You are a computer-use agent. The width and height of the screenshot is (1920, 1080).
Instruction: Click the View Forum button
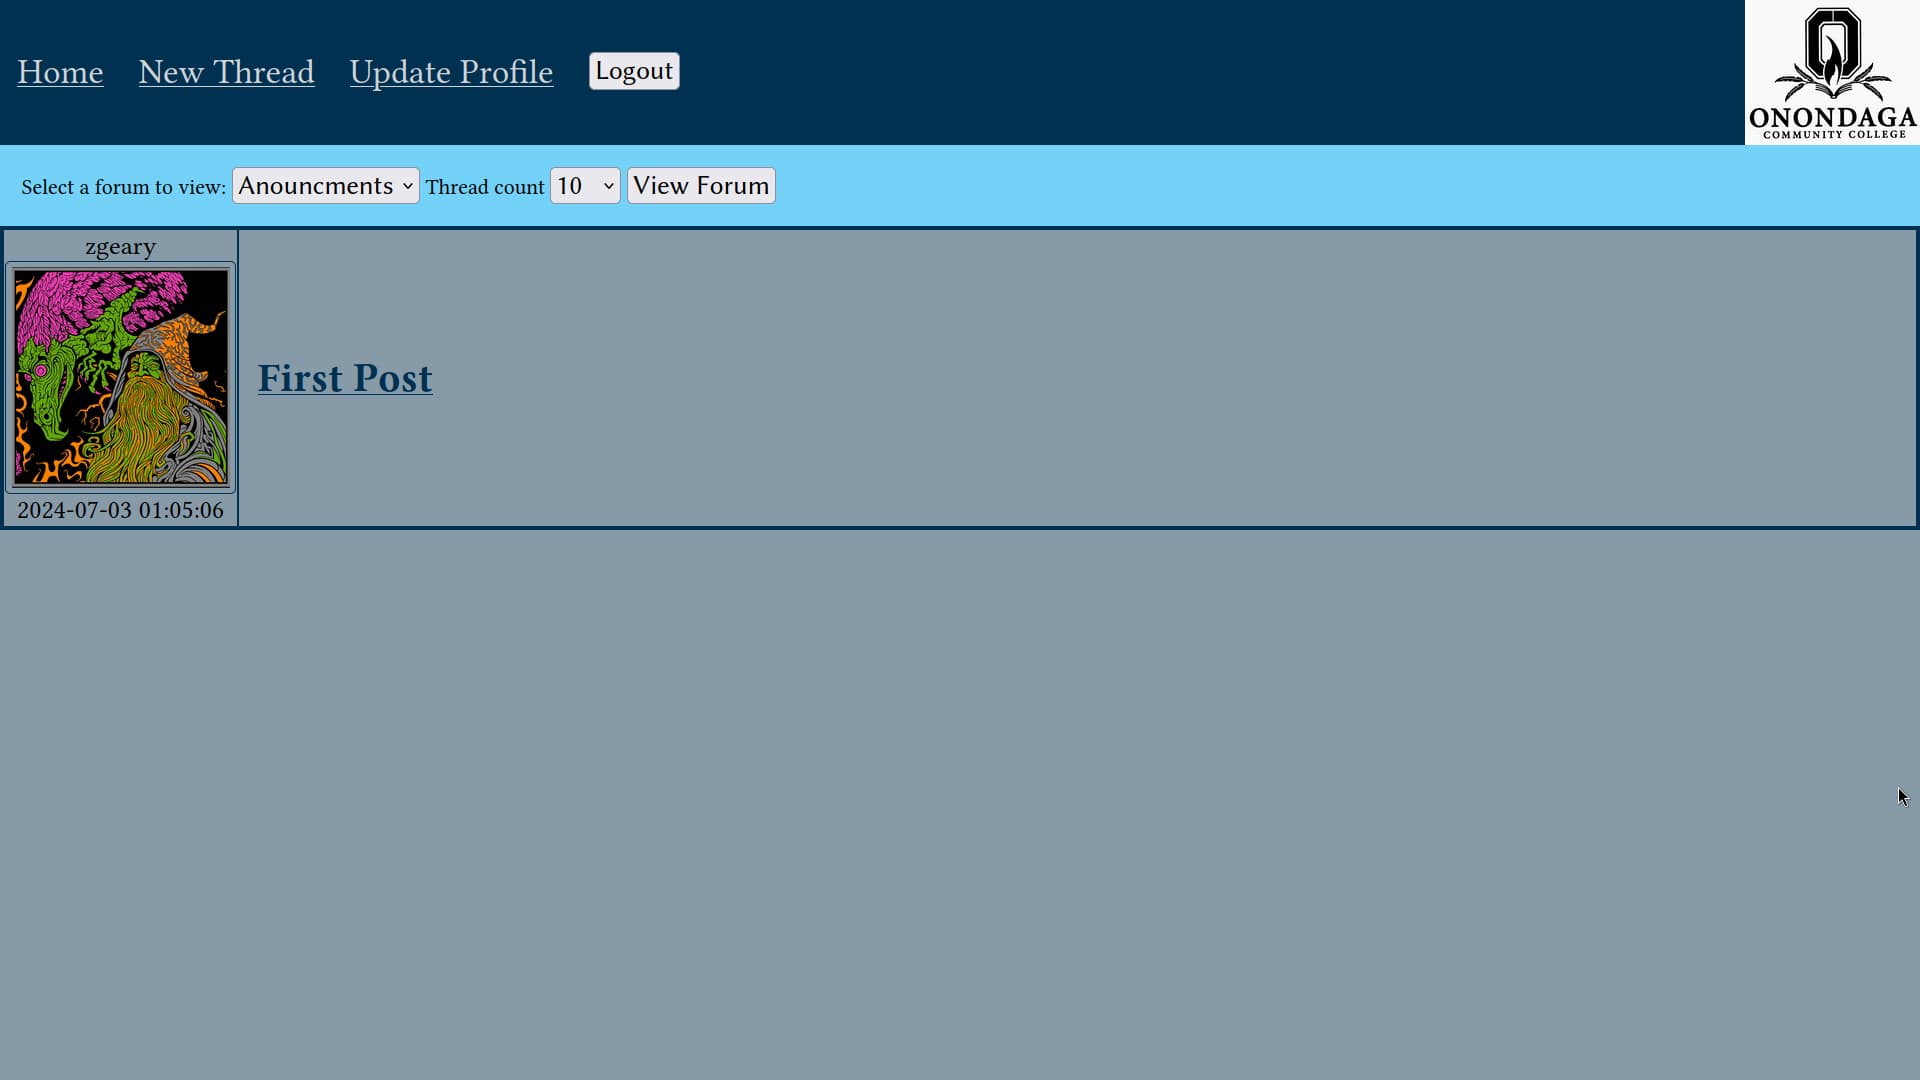click(700, 186)
